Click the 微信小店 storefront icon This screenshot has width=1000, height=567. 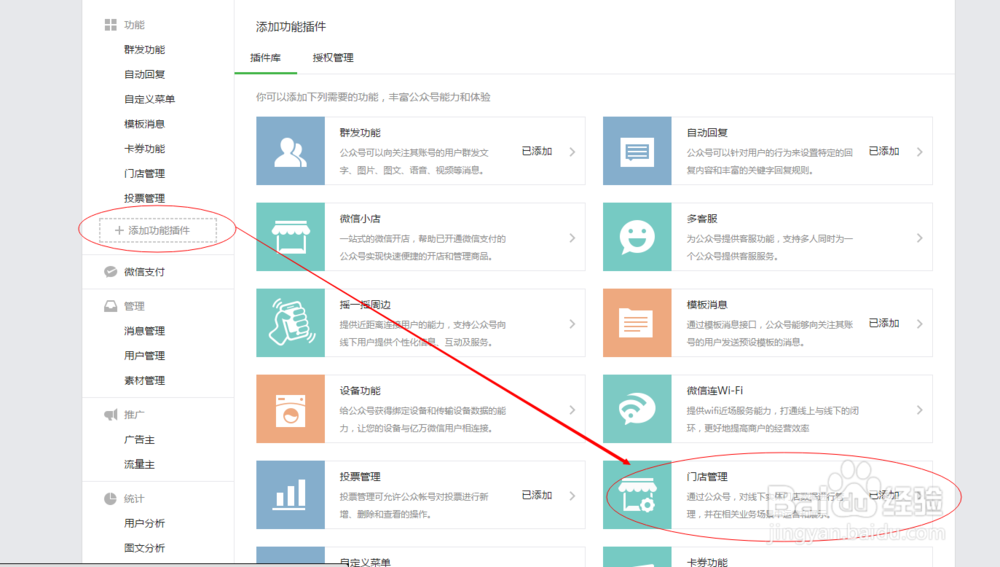290,237
